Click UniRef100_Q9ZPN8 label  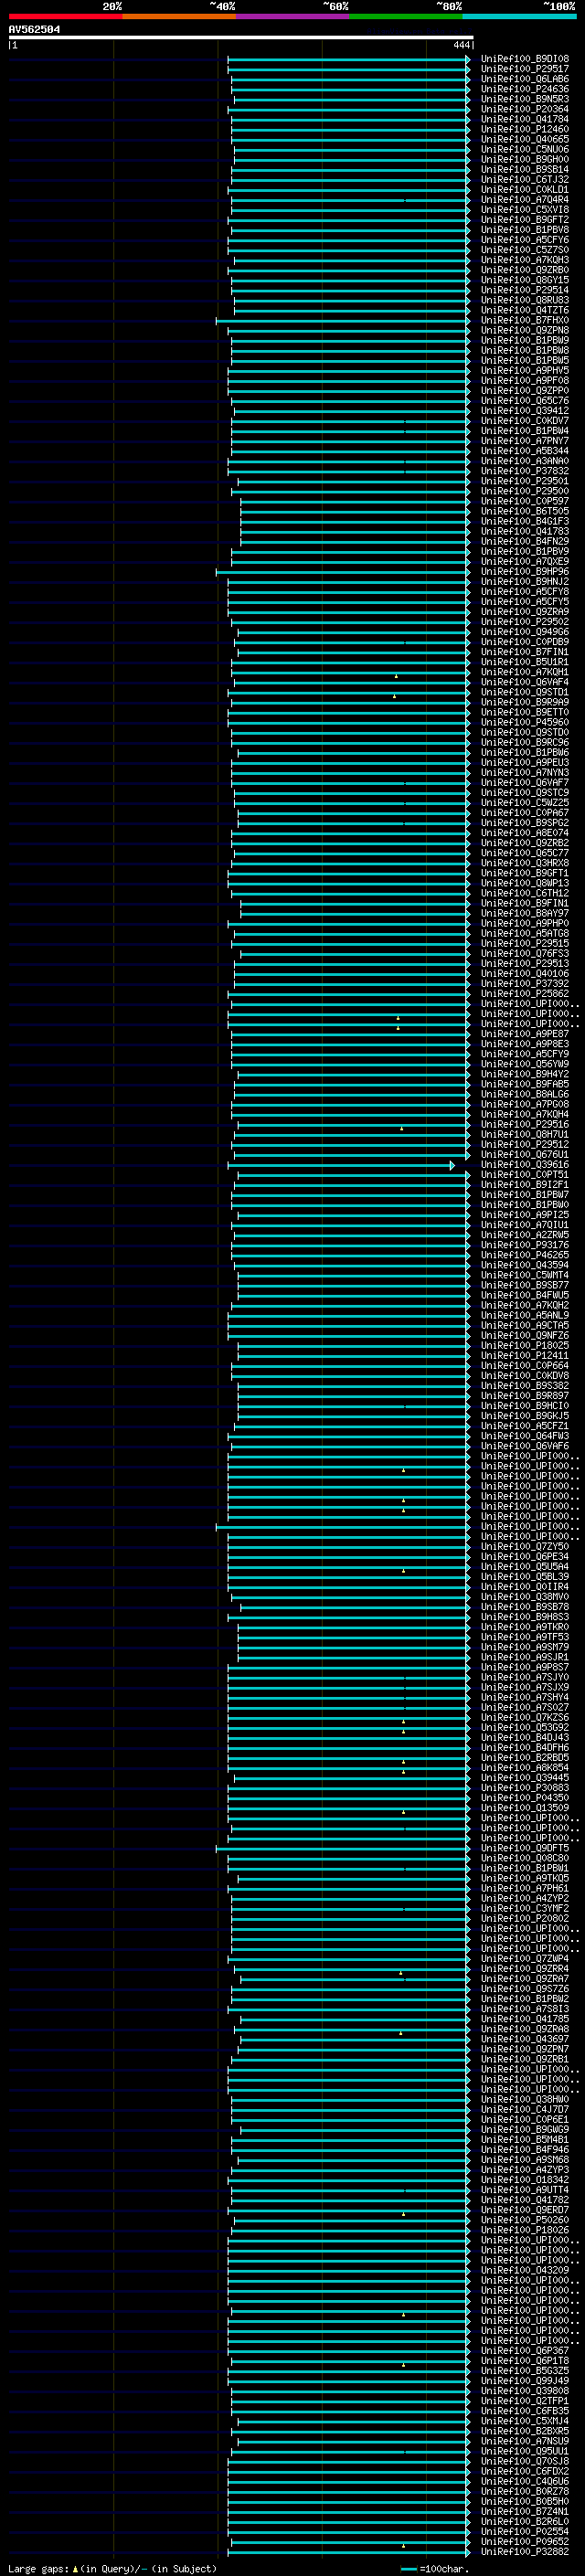pos(524,330)
